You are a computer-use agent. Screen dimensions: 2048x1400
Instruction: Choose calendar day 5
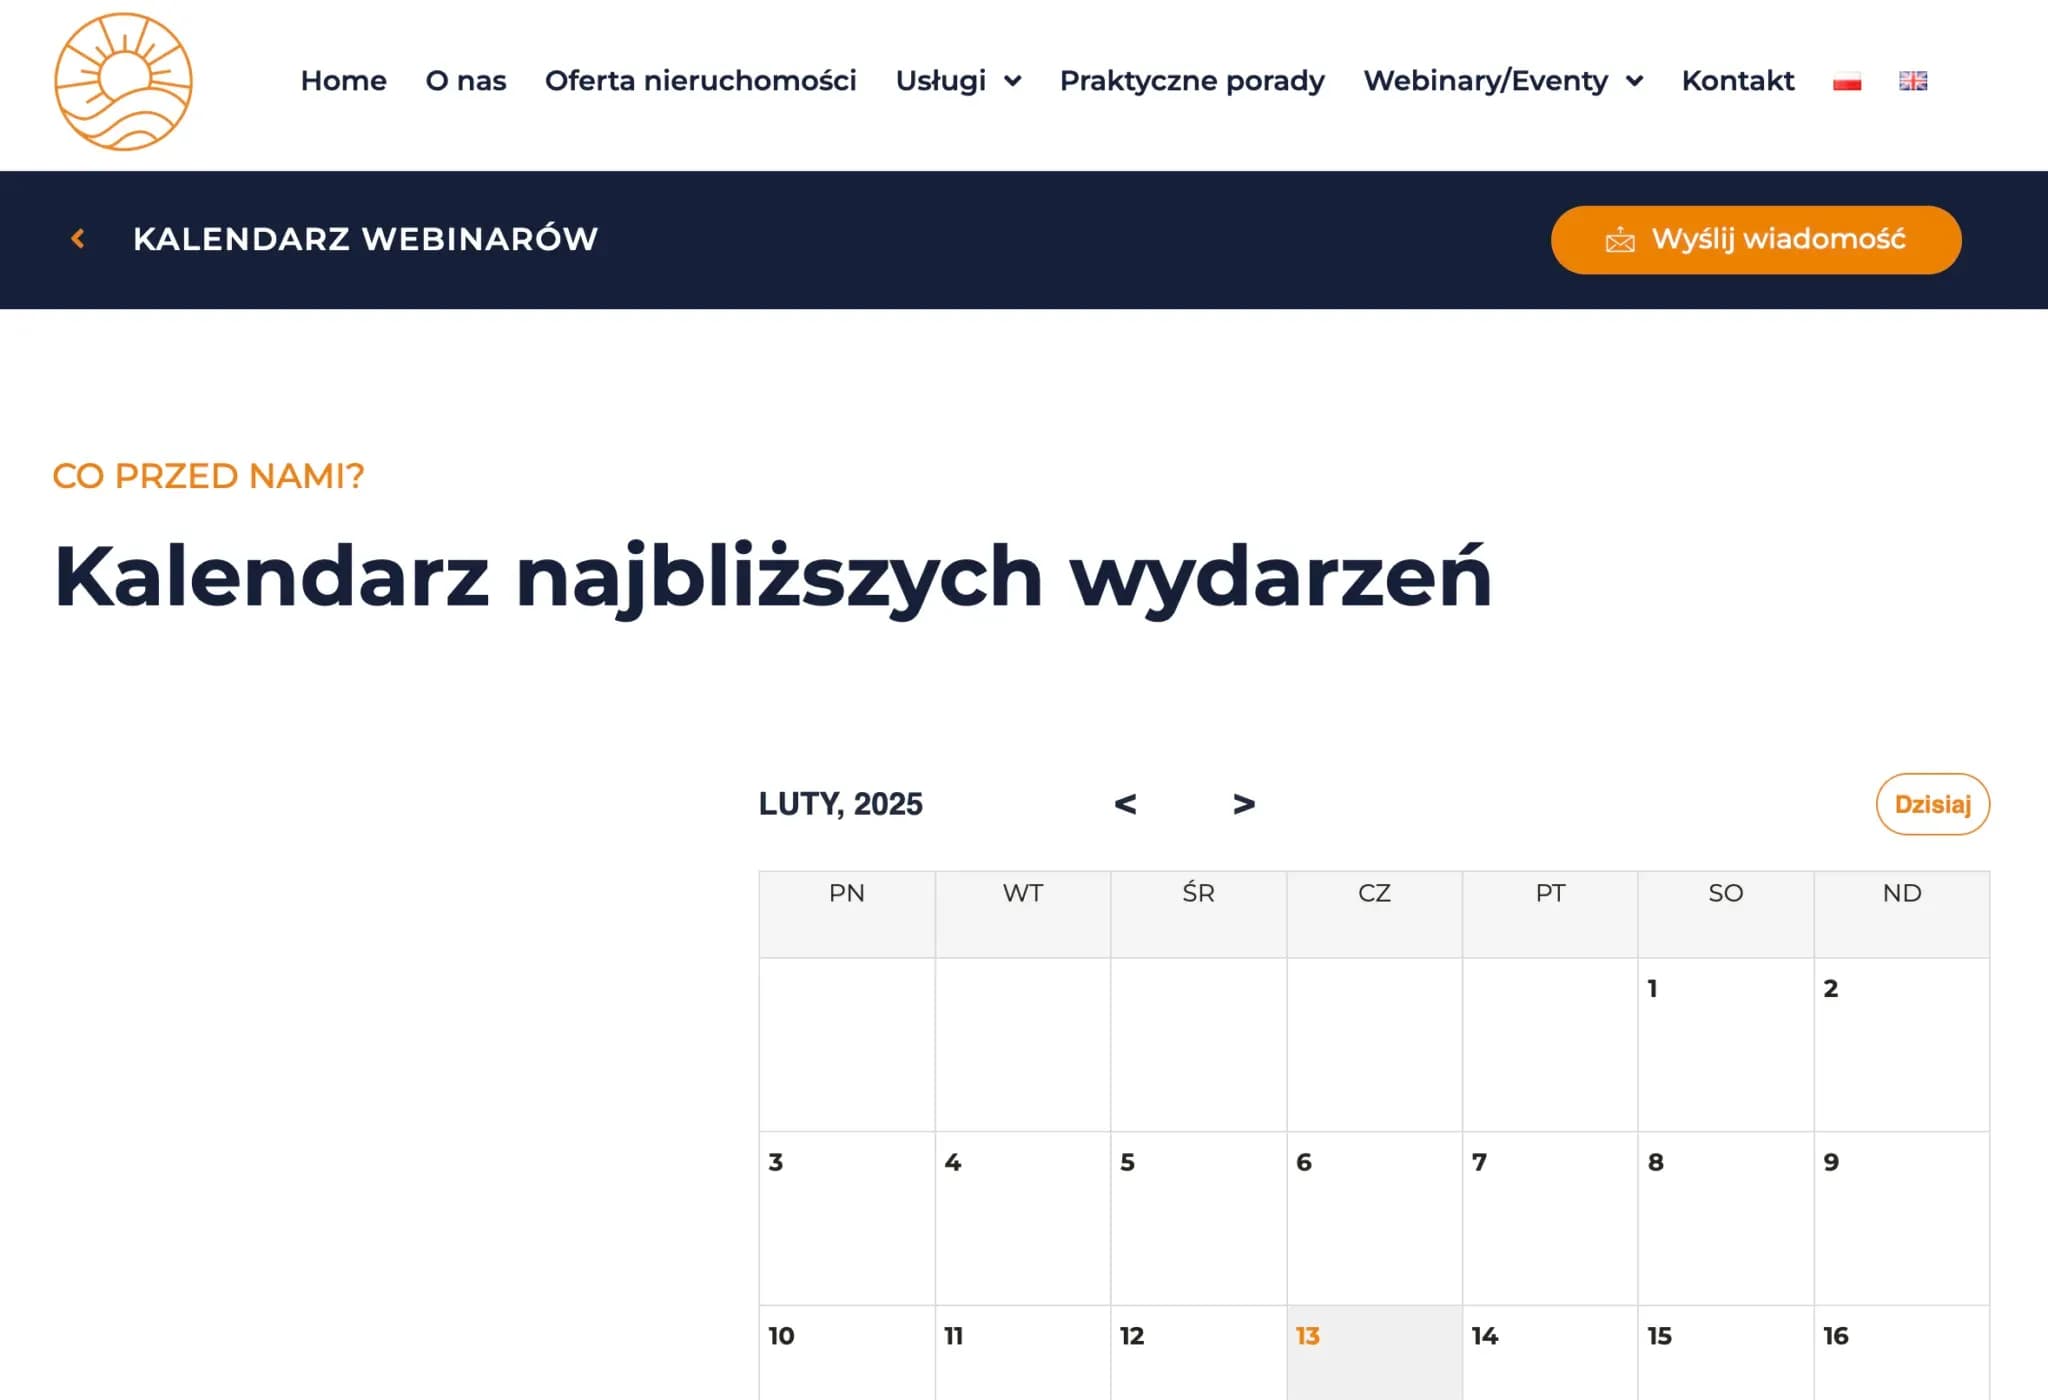(1198, 1218)
